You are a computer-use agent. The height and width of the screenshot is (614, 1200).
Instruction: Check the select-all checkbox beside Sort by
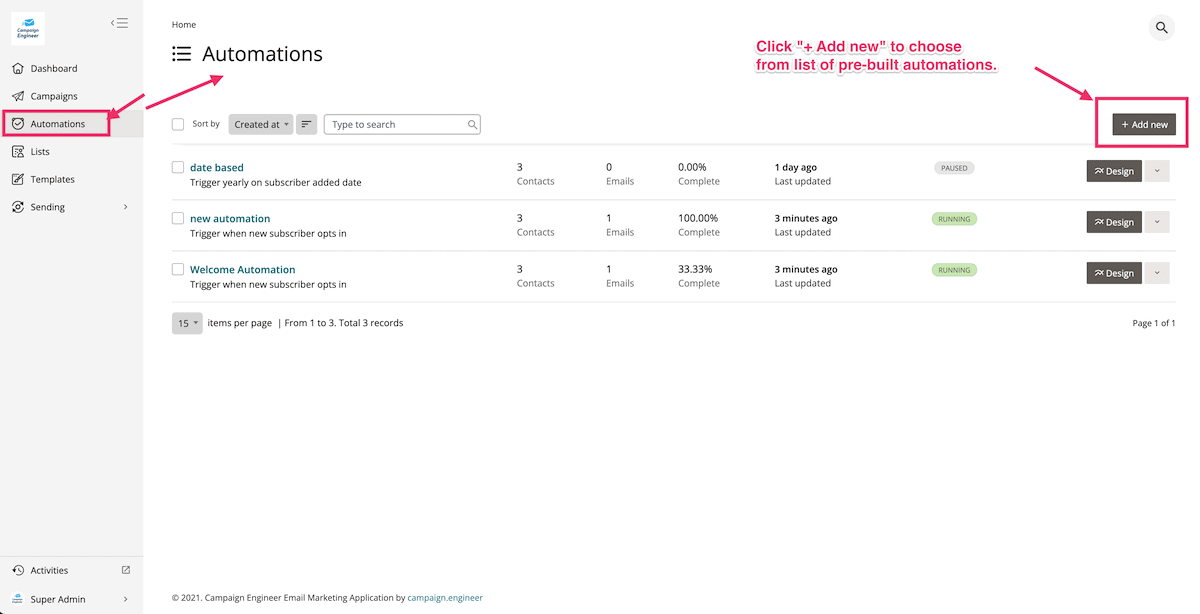coord(178,125)
